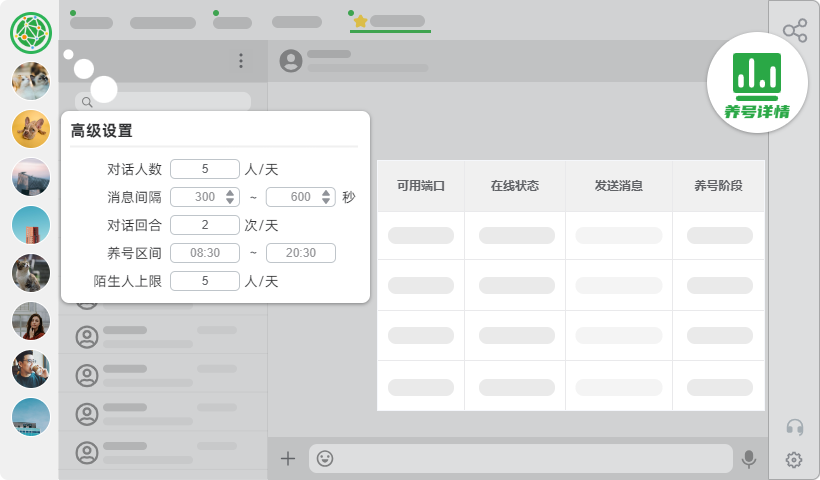This screenshot has height=480, width=820.
Task: Set the 08:30 start time field
Action: [205, 253]
